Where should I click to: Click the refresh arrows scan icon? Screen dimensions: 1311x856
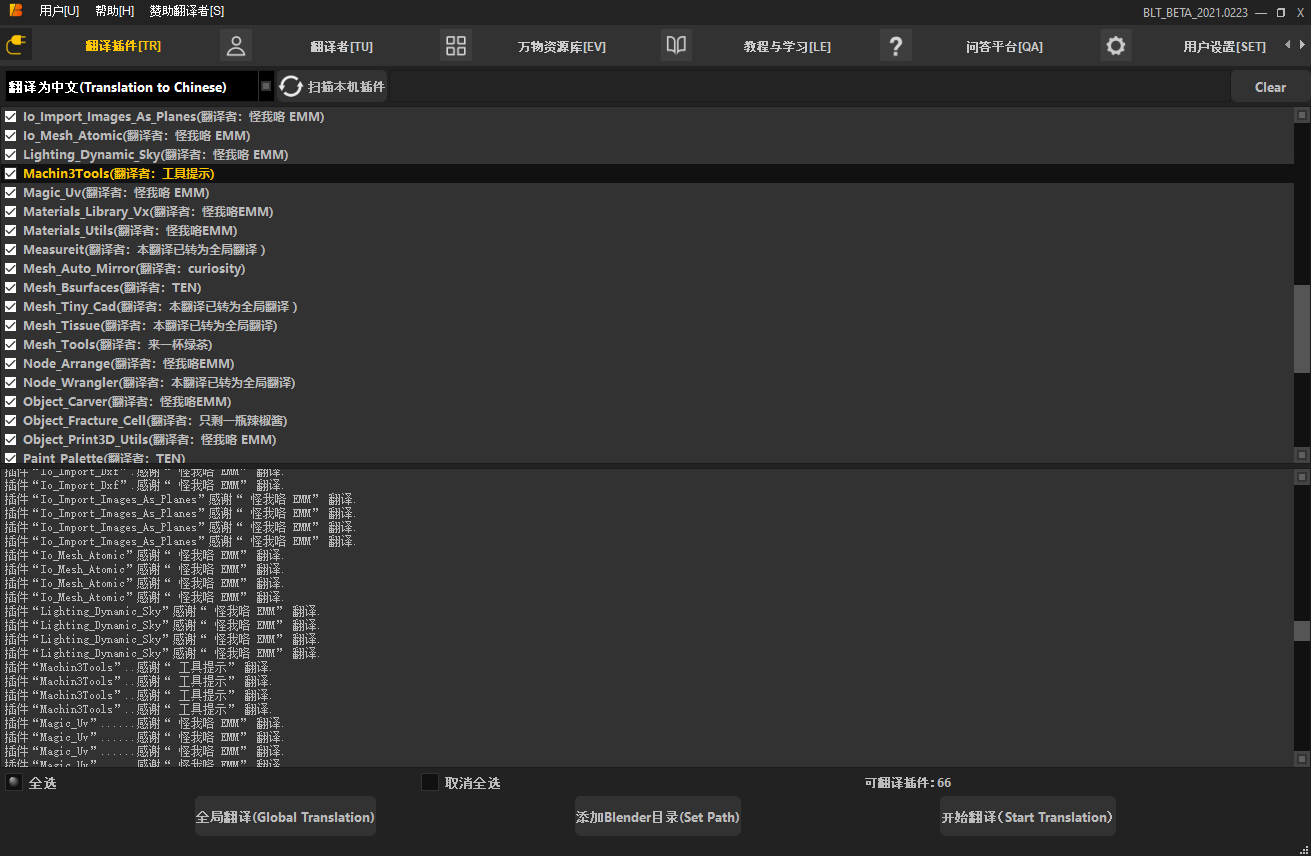(x=290, y=87)
